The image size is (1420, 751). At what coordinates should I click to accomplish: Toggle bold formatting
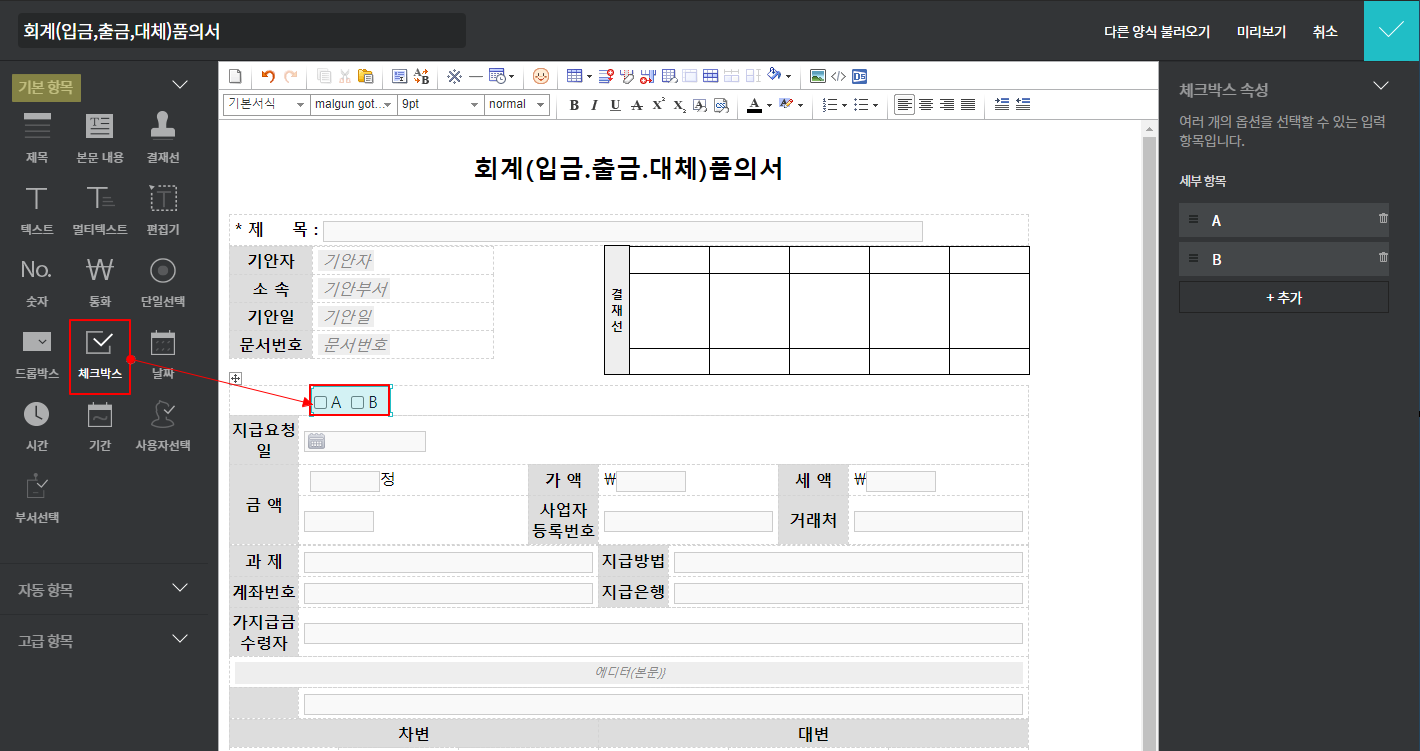(574, 105)
